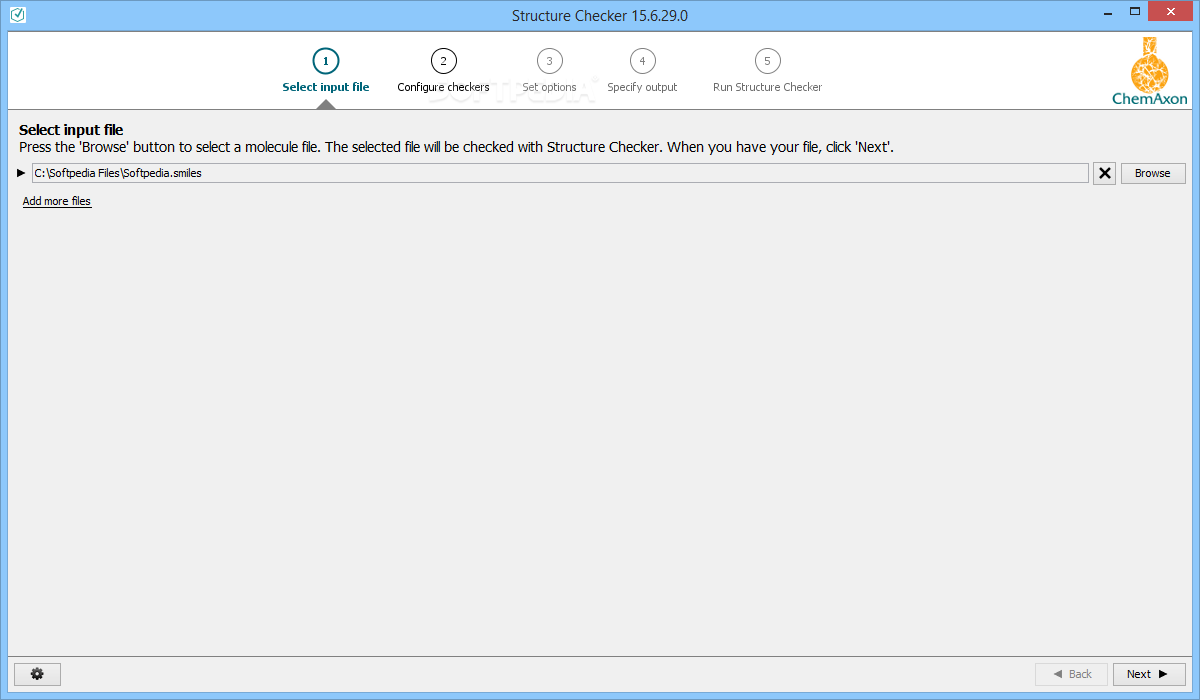Click the Next button
This screenshot has height=700, width=1200.
click(1149, 674)
